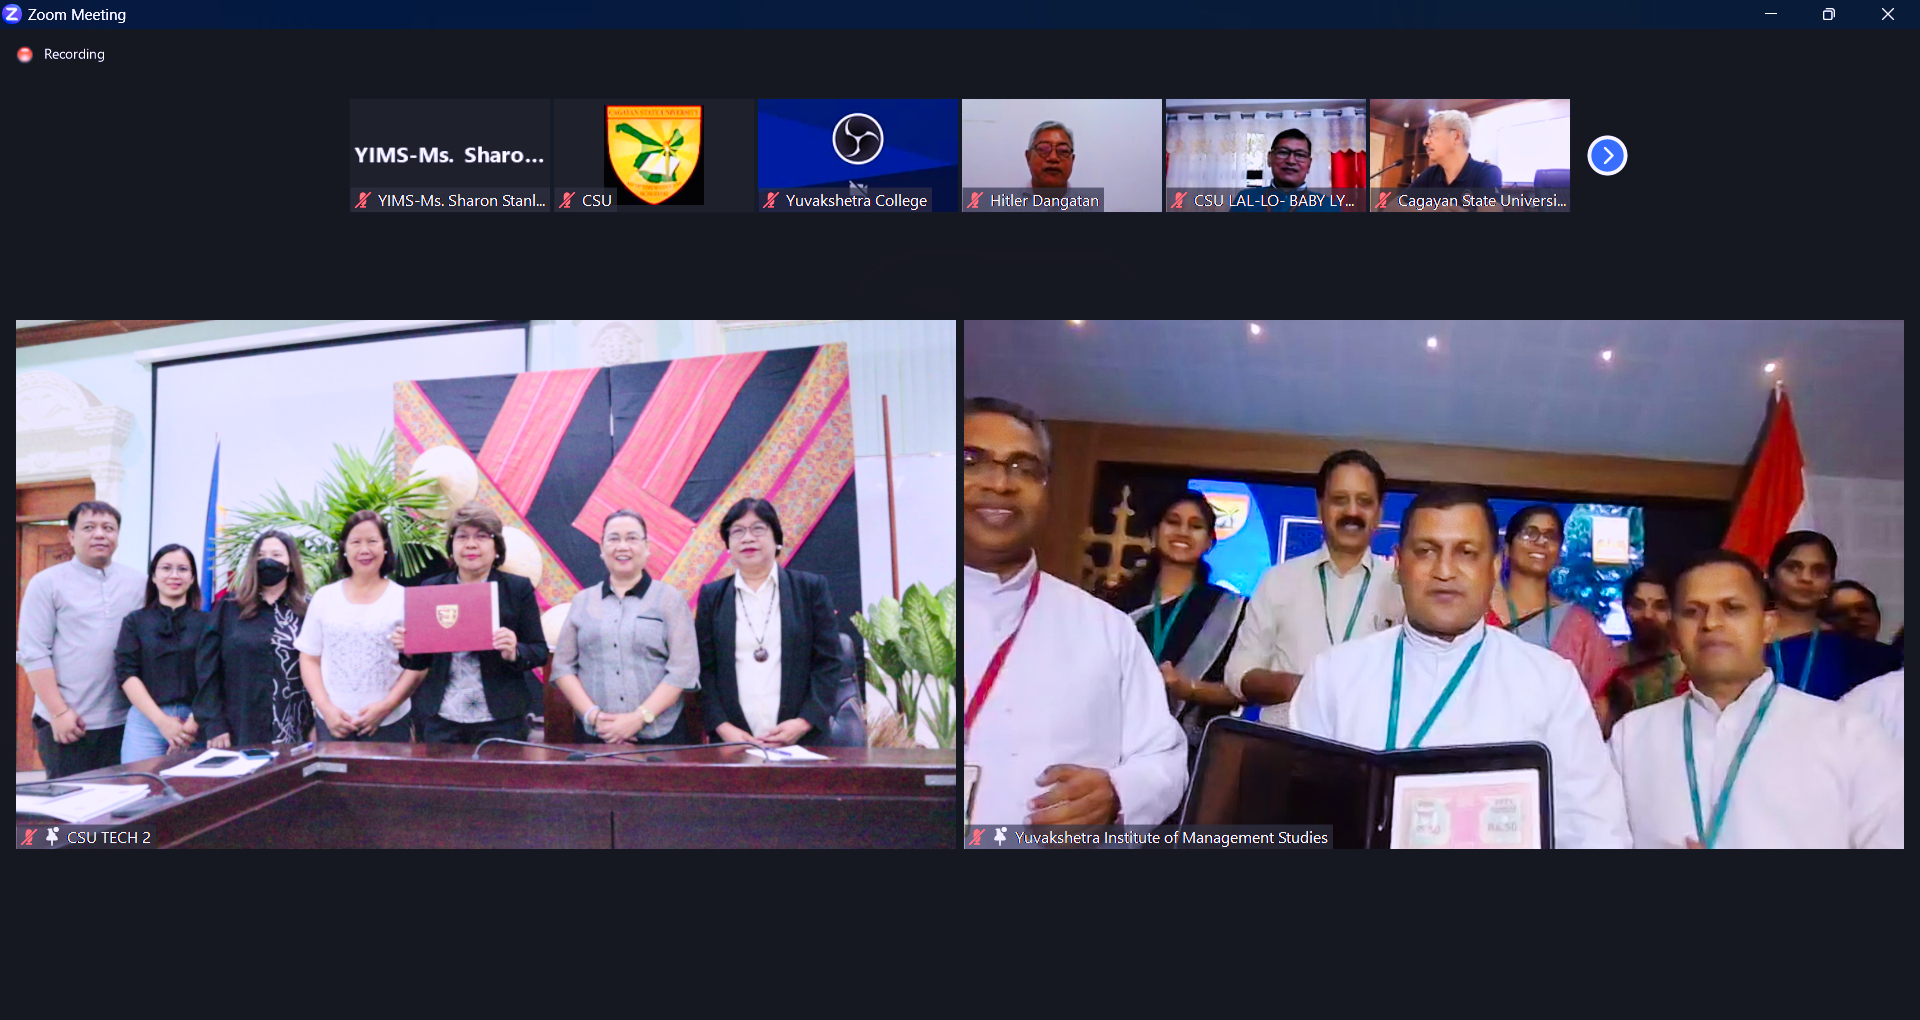Click pin icon on Yuvakshetra Institute video
The width and height of the screenshot is (1920, 1020).
[1000, 837]
